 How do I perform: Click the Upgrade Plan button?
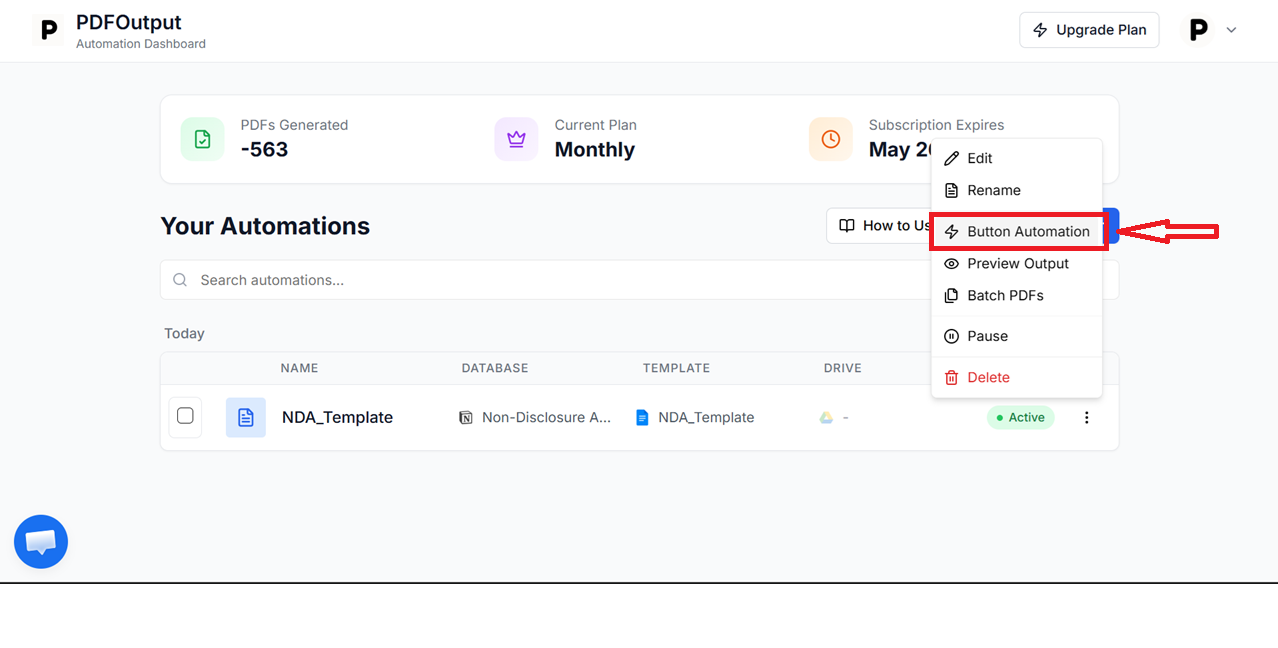pyautogui.click(x=1089, y=30)
